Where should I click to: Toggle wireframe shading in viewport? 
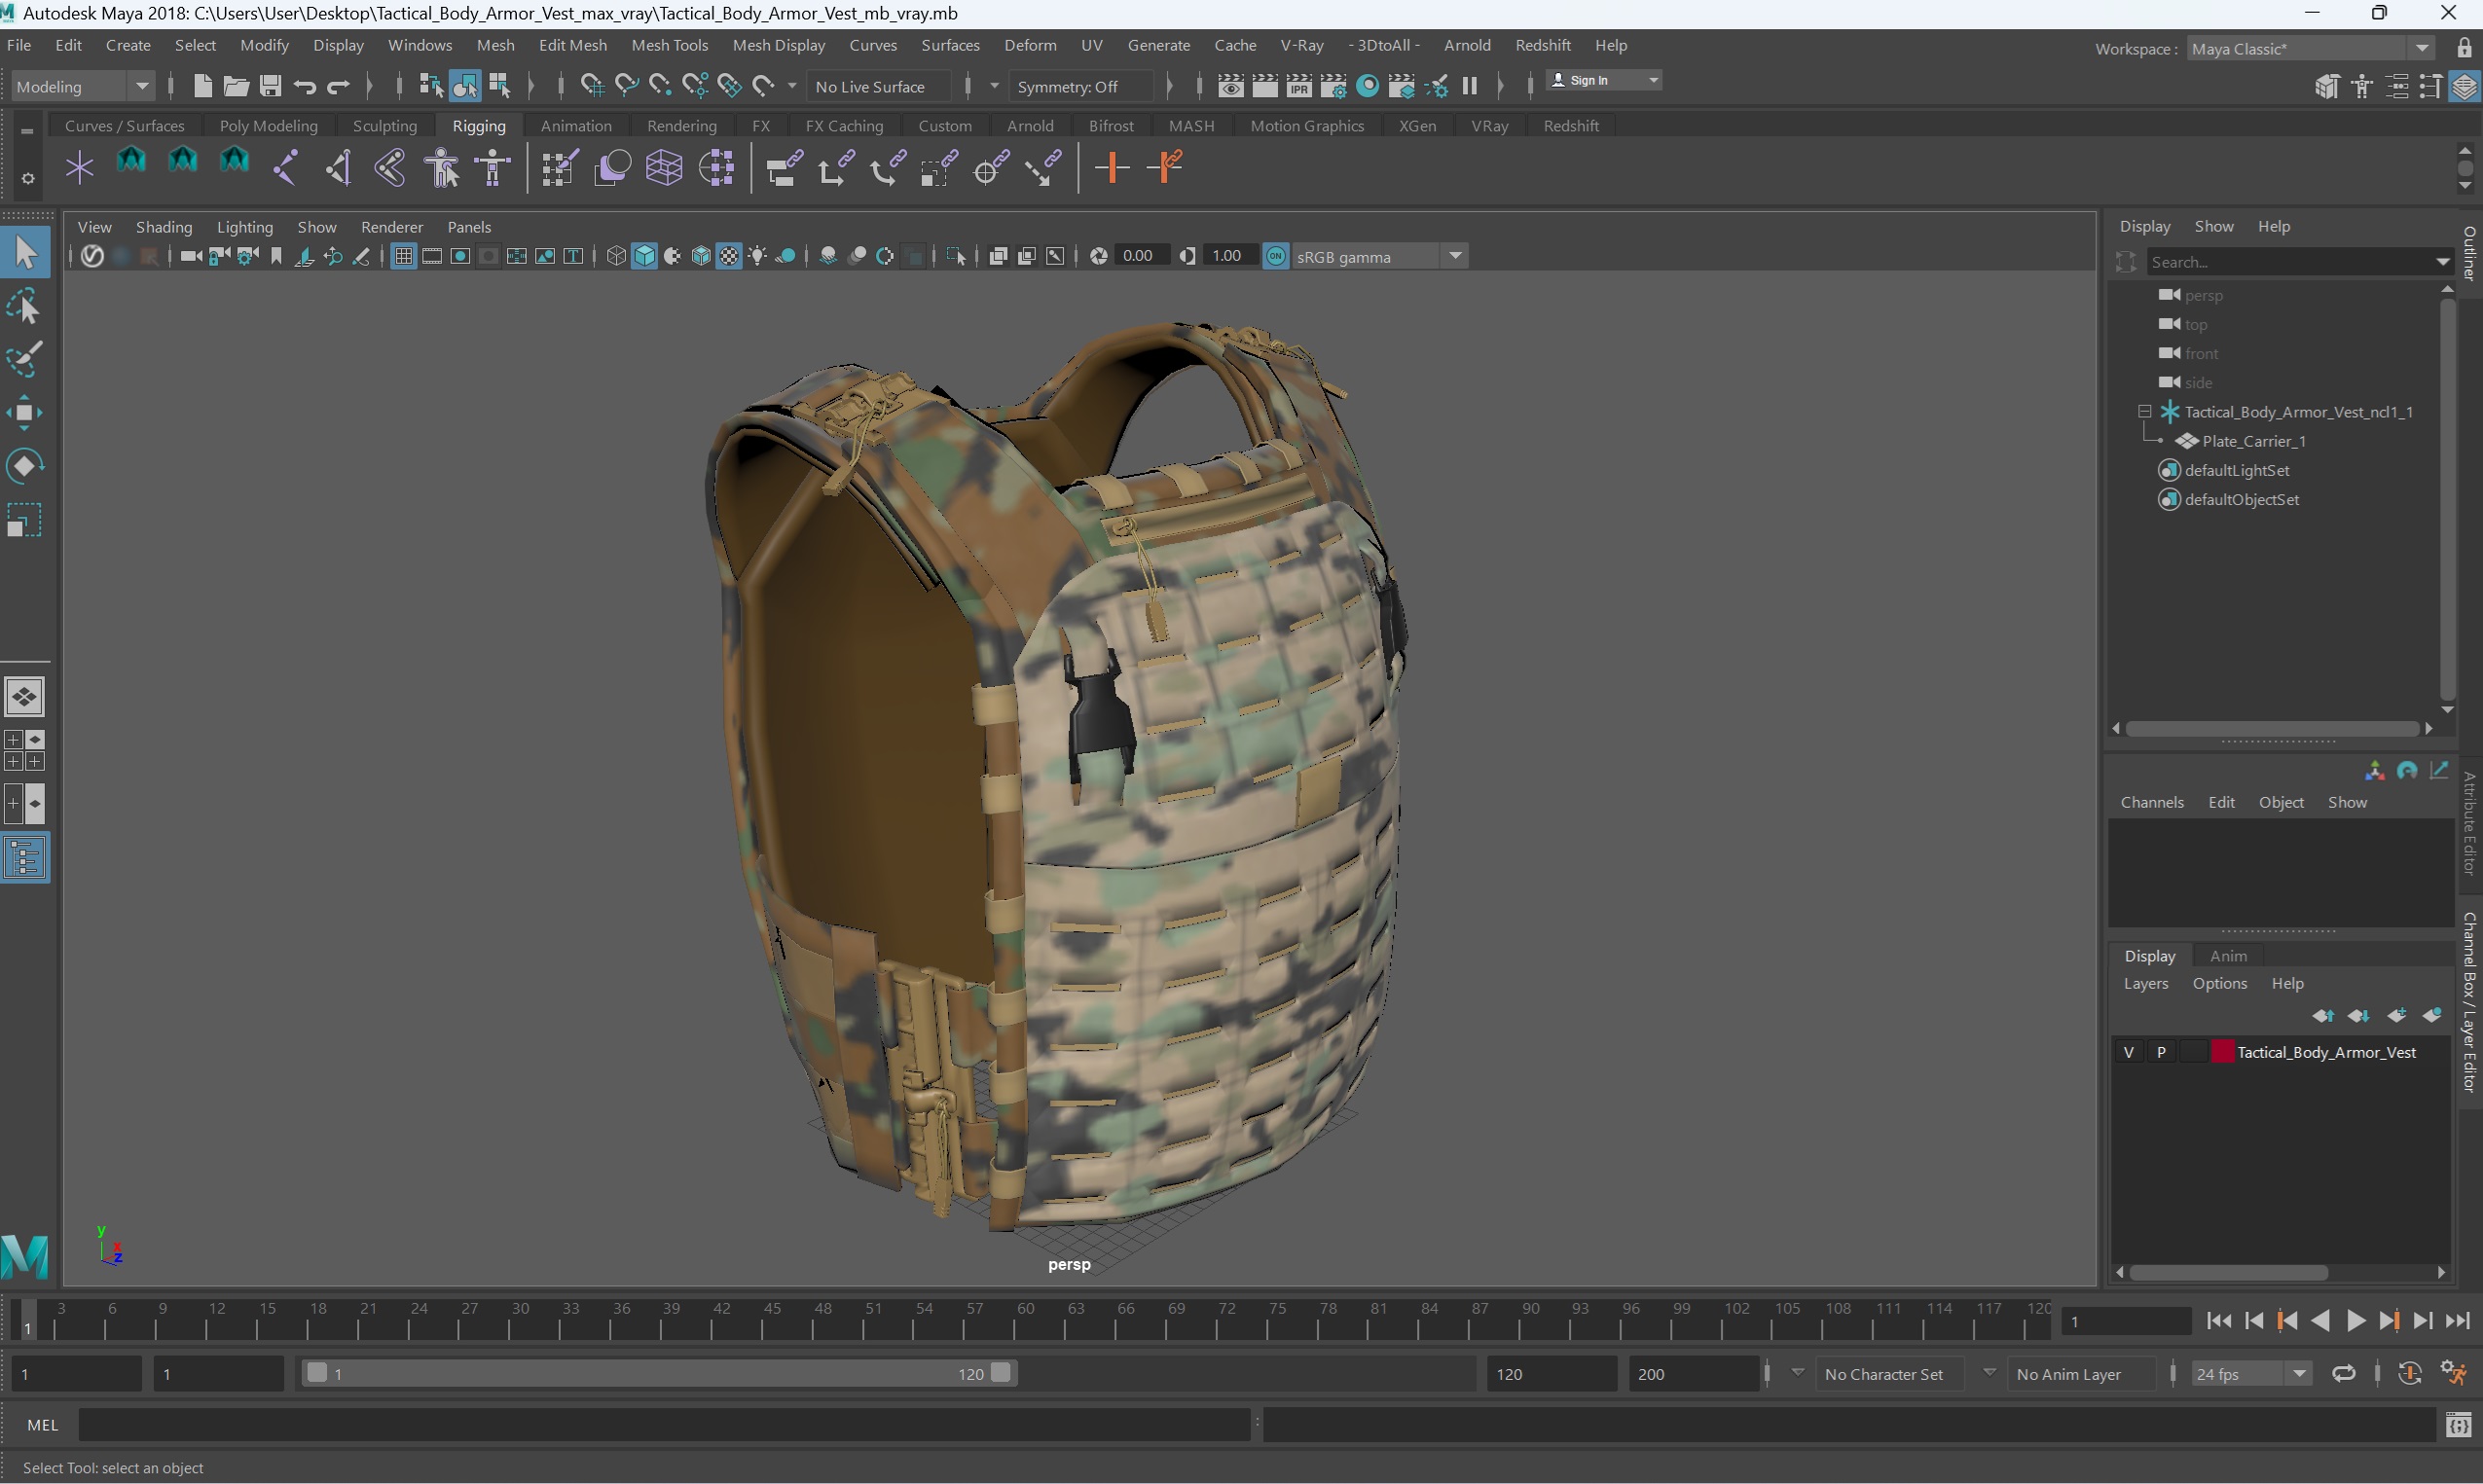[x=616, y=257]
